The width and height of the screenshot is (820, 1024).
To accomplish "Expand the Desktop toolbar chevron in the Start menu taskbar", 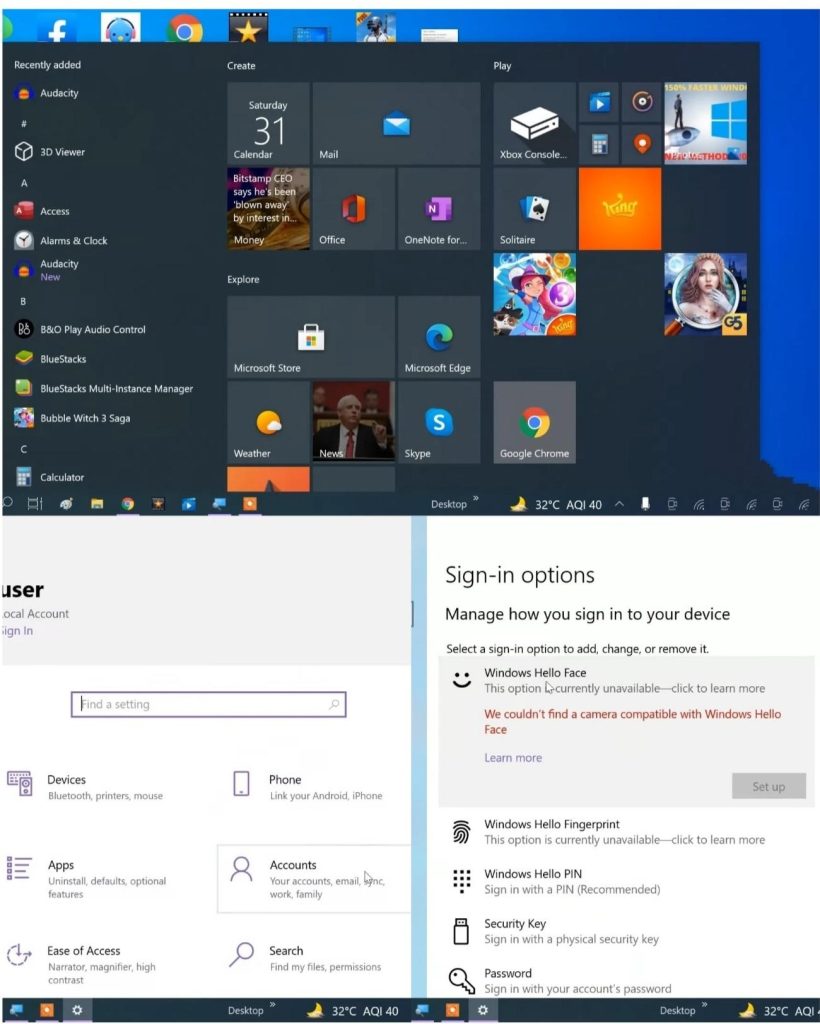I will coord(475,500).
